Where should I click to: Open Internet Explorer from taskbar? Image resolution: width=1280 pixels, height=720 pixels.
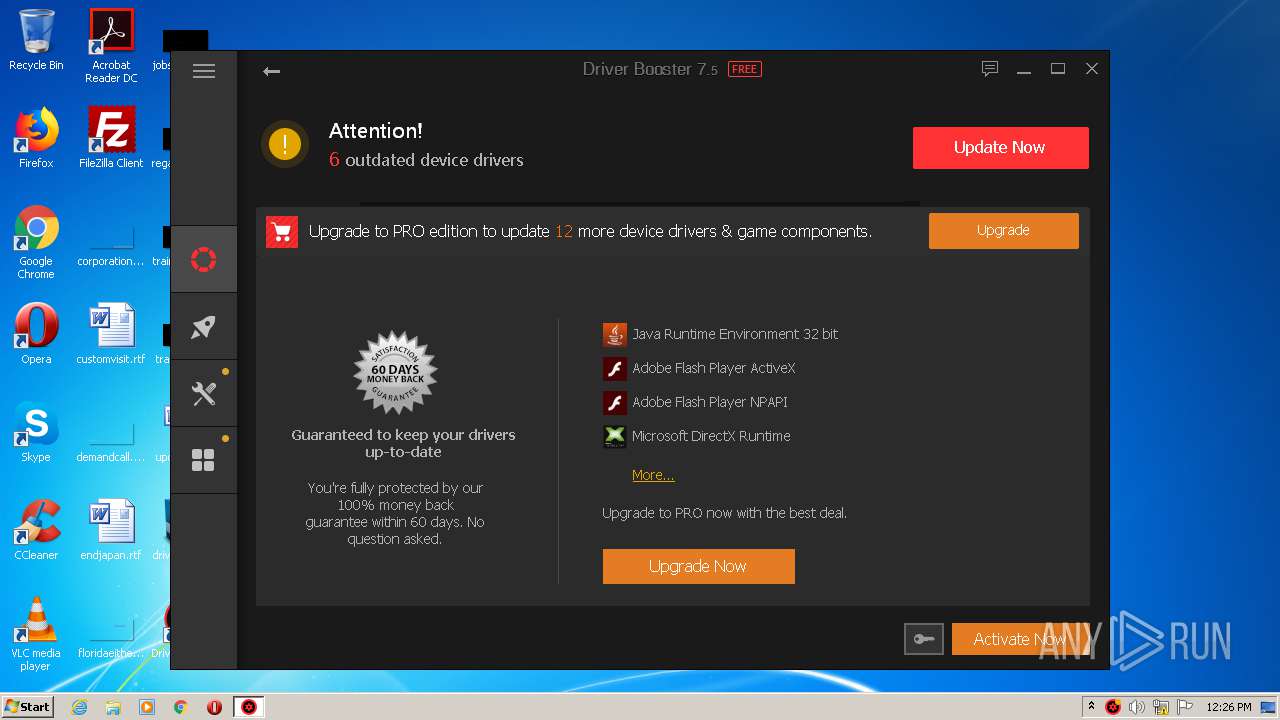(79, 707)
